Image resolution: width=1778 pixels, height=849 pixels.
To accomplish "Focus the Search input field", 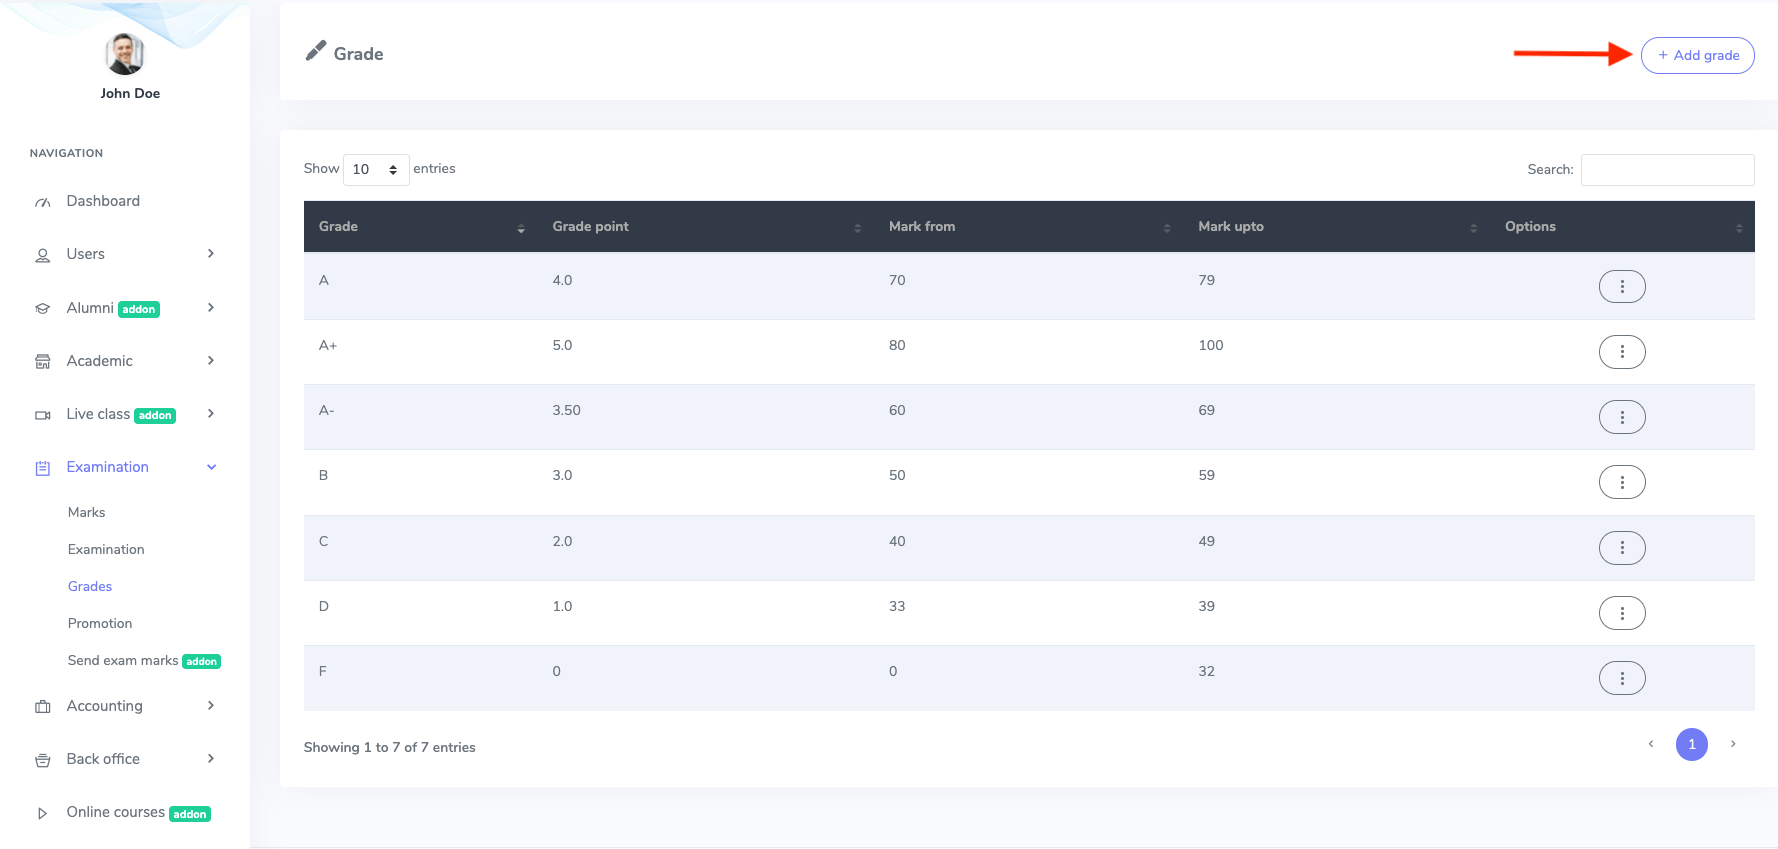I will tap(1666, 170).
